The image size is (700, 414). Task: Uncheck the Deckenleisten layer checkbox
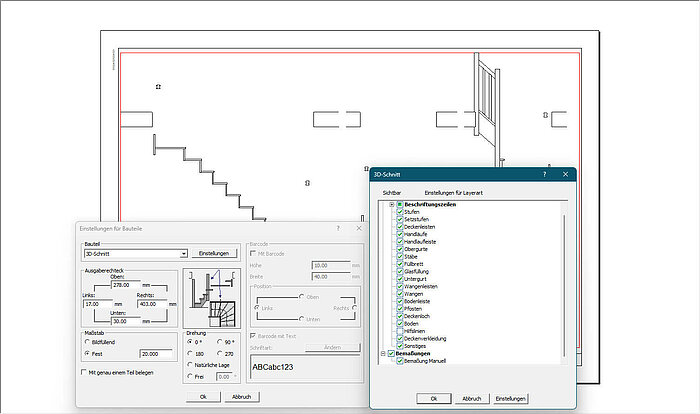pos(400,226)
